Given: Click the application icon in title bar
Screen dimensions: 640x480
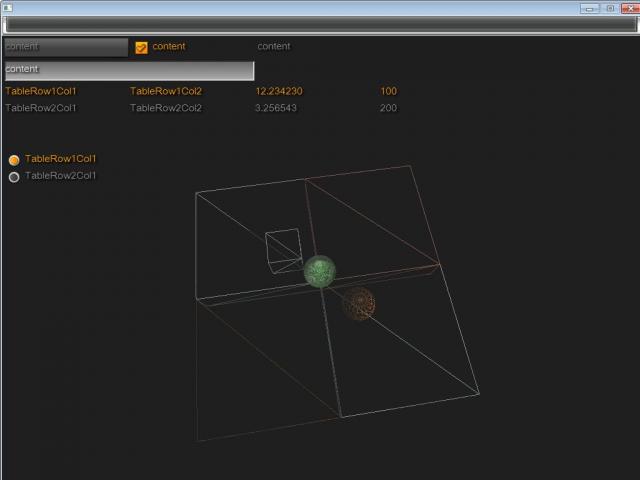Looking at the screenshot, I should [8, 8].
